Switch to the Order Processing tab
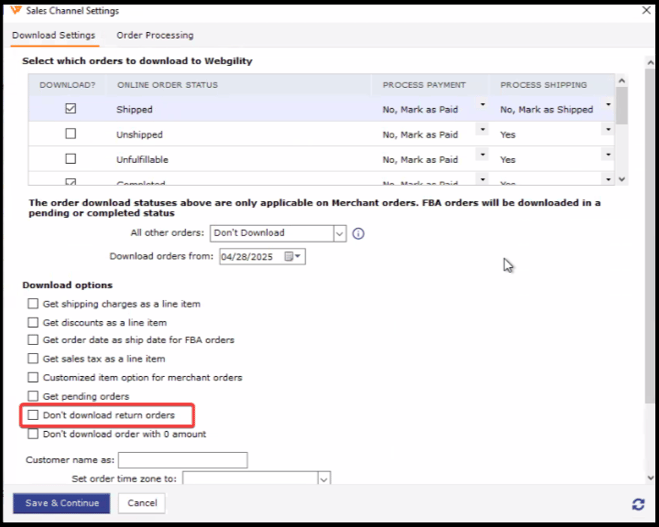Screen dimensions: 659x527 155,36
